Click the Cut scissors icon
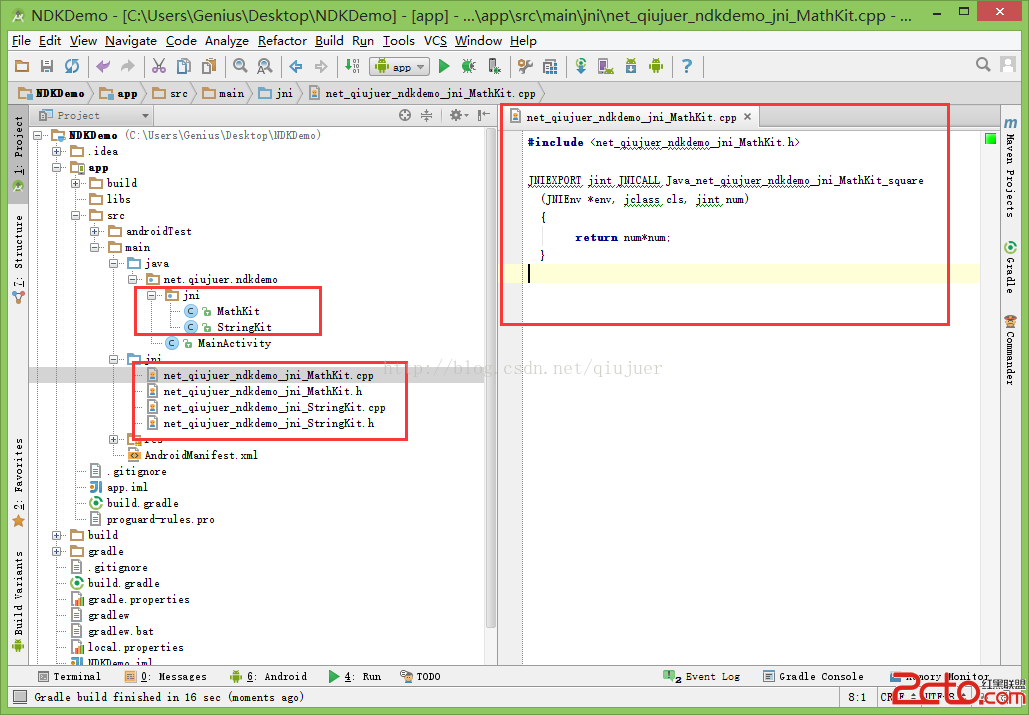1029x715 pixels. point(158,67)
